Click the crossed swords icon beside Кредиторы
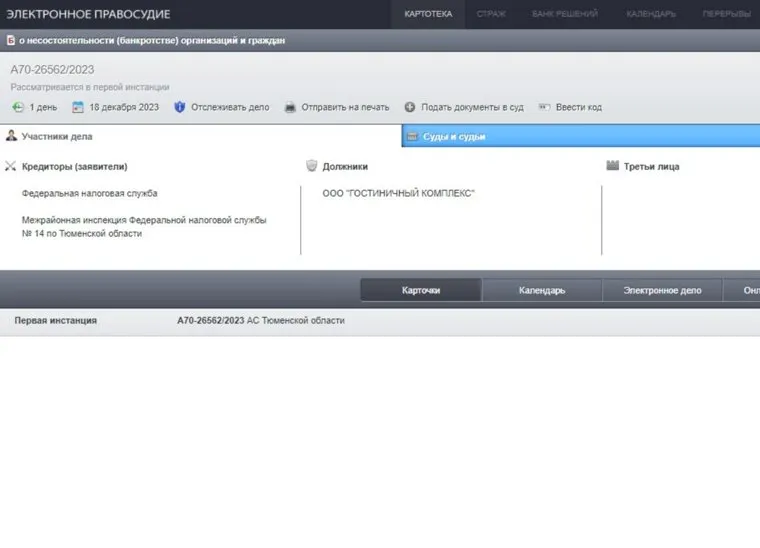Image resolution: width=760 pixels, height=548 pixels. coord(11,166)
